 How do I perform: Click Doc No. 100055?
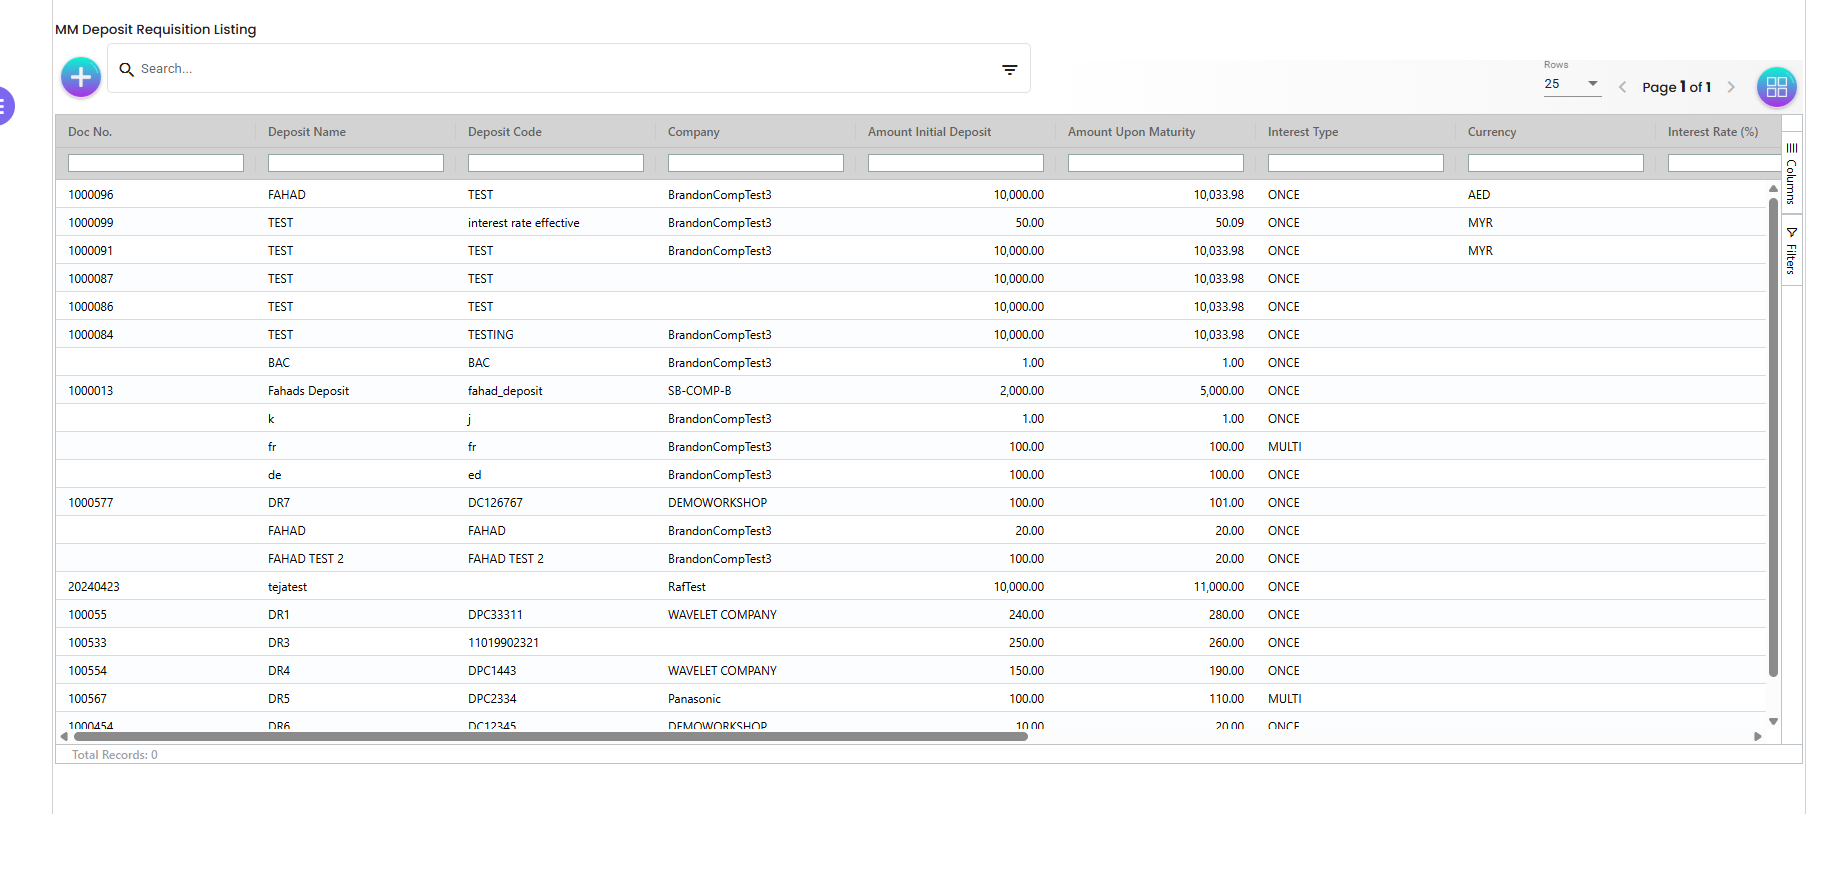pyautogui.click(x=87, y=615)
